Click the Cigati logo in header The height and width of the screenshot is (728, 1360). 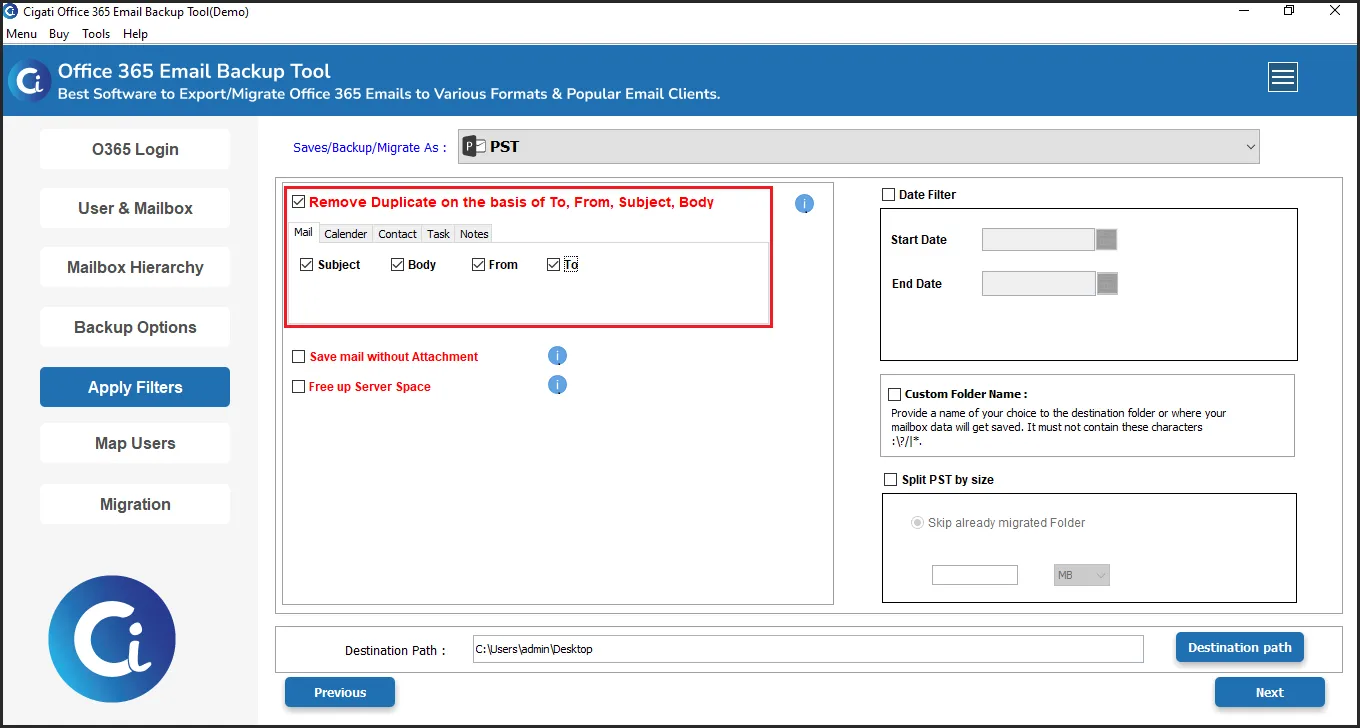(x=30, y=82)
